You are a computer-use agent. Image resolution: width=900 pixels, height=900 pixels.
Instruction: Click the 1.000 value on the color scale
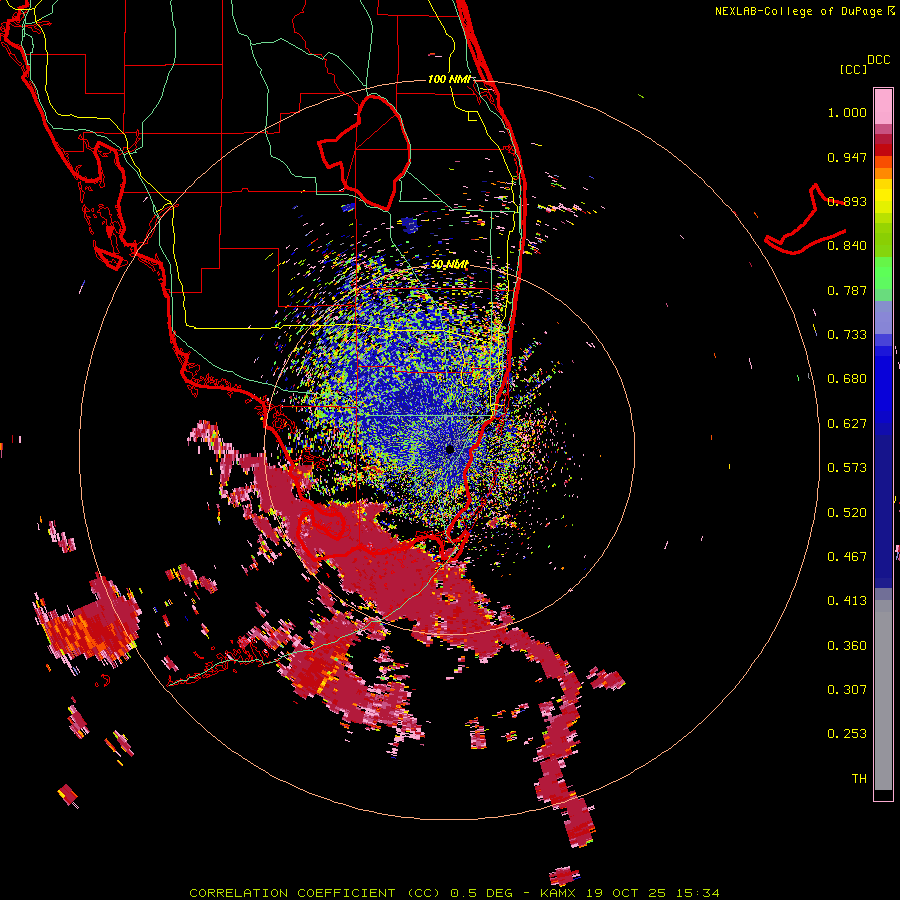[x=847, y=112]
